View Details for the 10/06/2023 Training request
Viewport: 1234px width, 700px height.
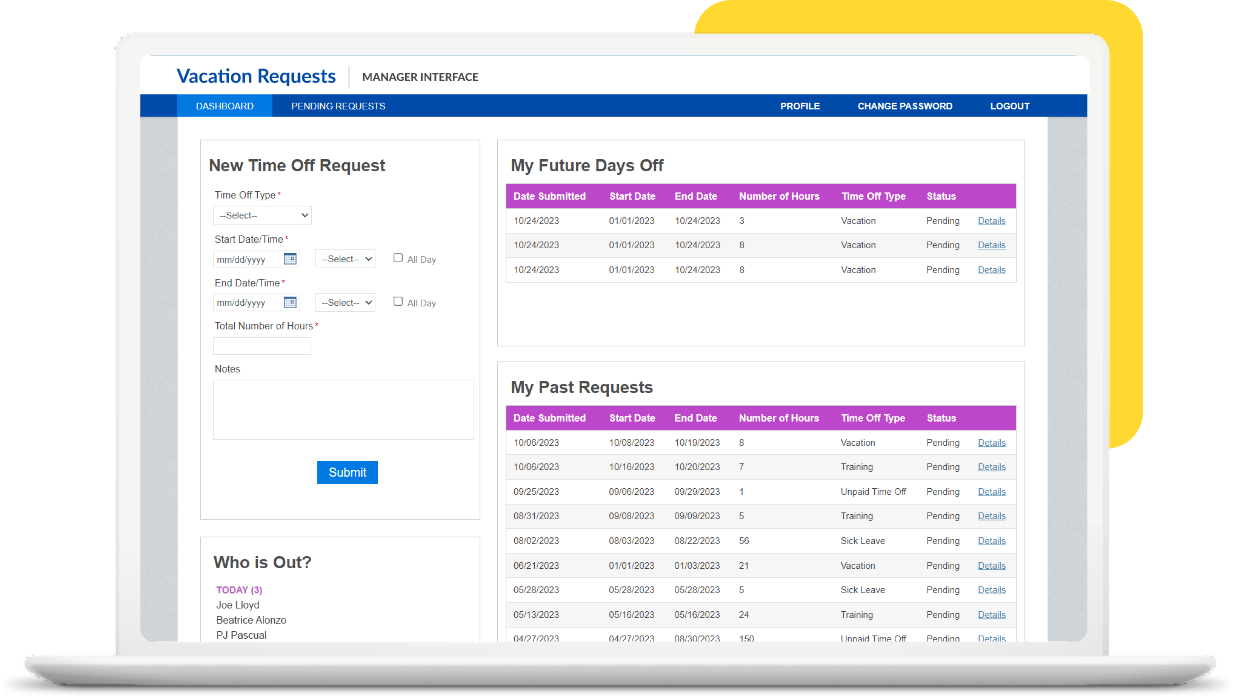(x=992, y=467)
